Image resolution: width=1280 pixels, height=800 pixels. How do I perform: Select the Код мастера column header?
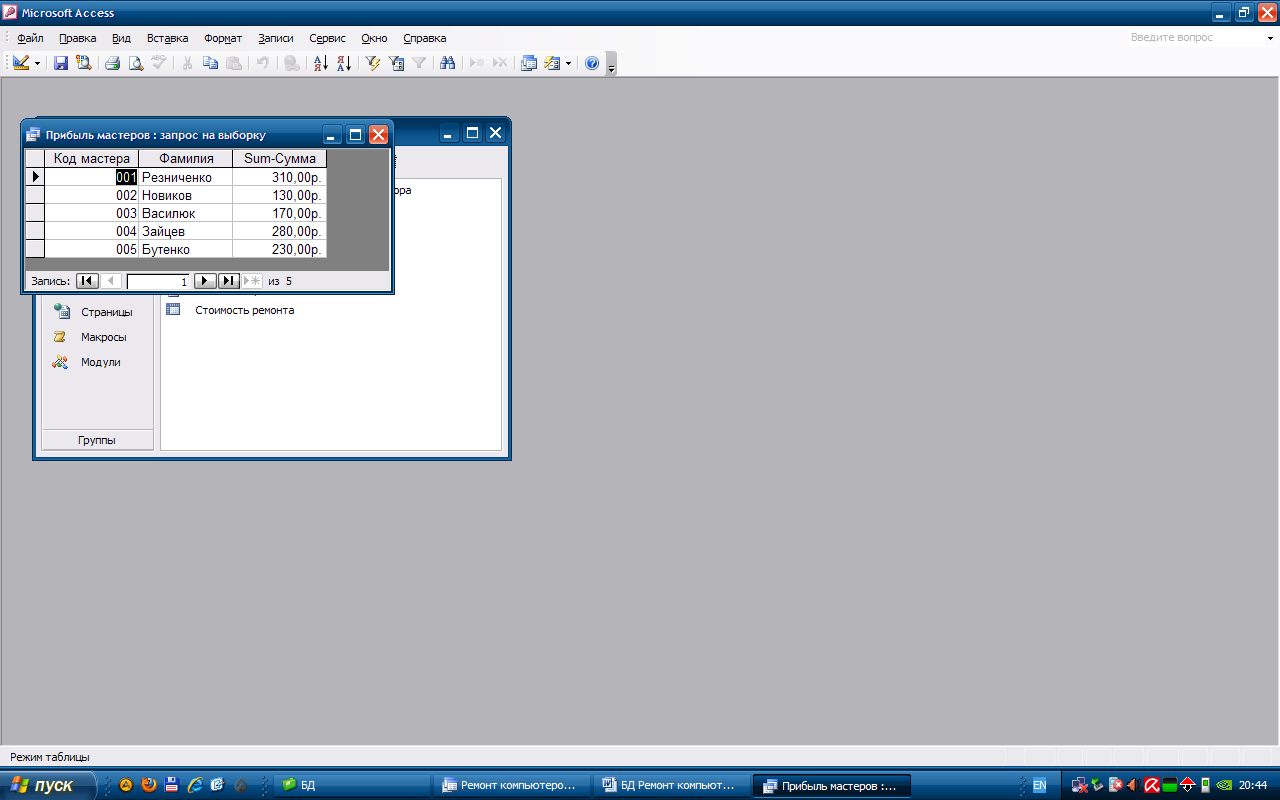(92, 158)
